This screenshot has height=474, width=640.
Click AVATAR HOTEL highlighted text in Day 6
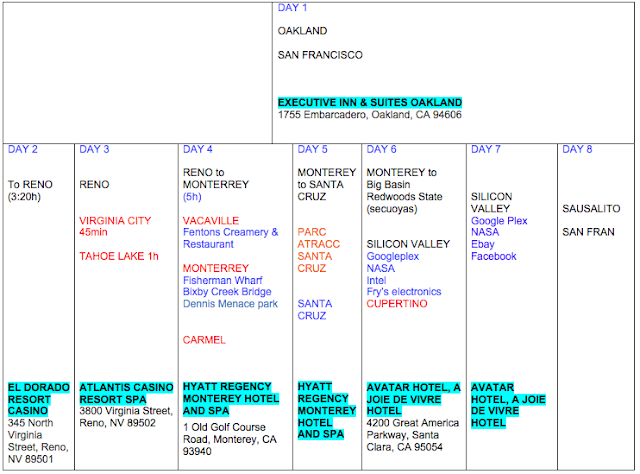click(x=413, y=399)
